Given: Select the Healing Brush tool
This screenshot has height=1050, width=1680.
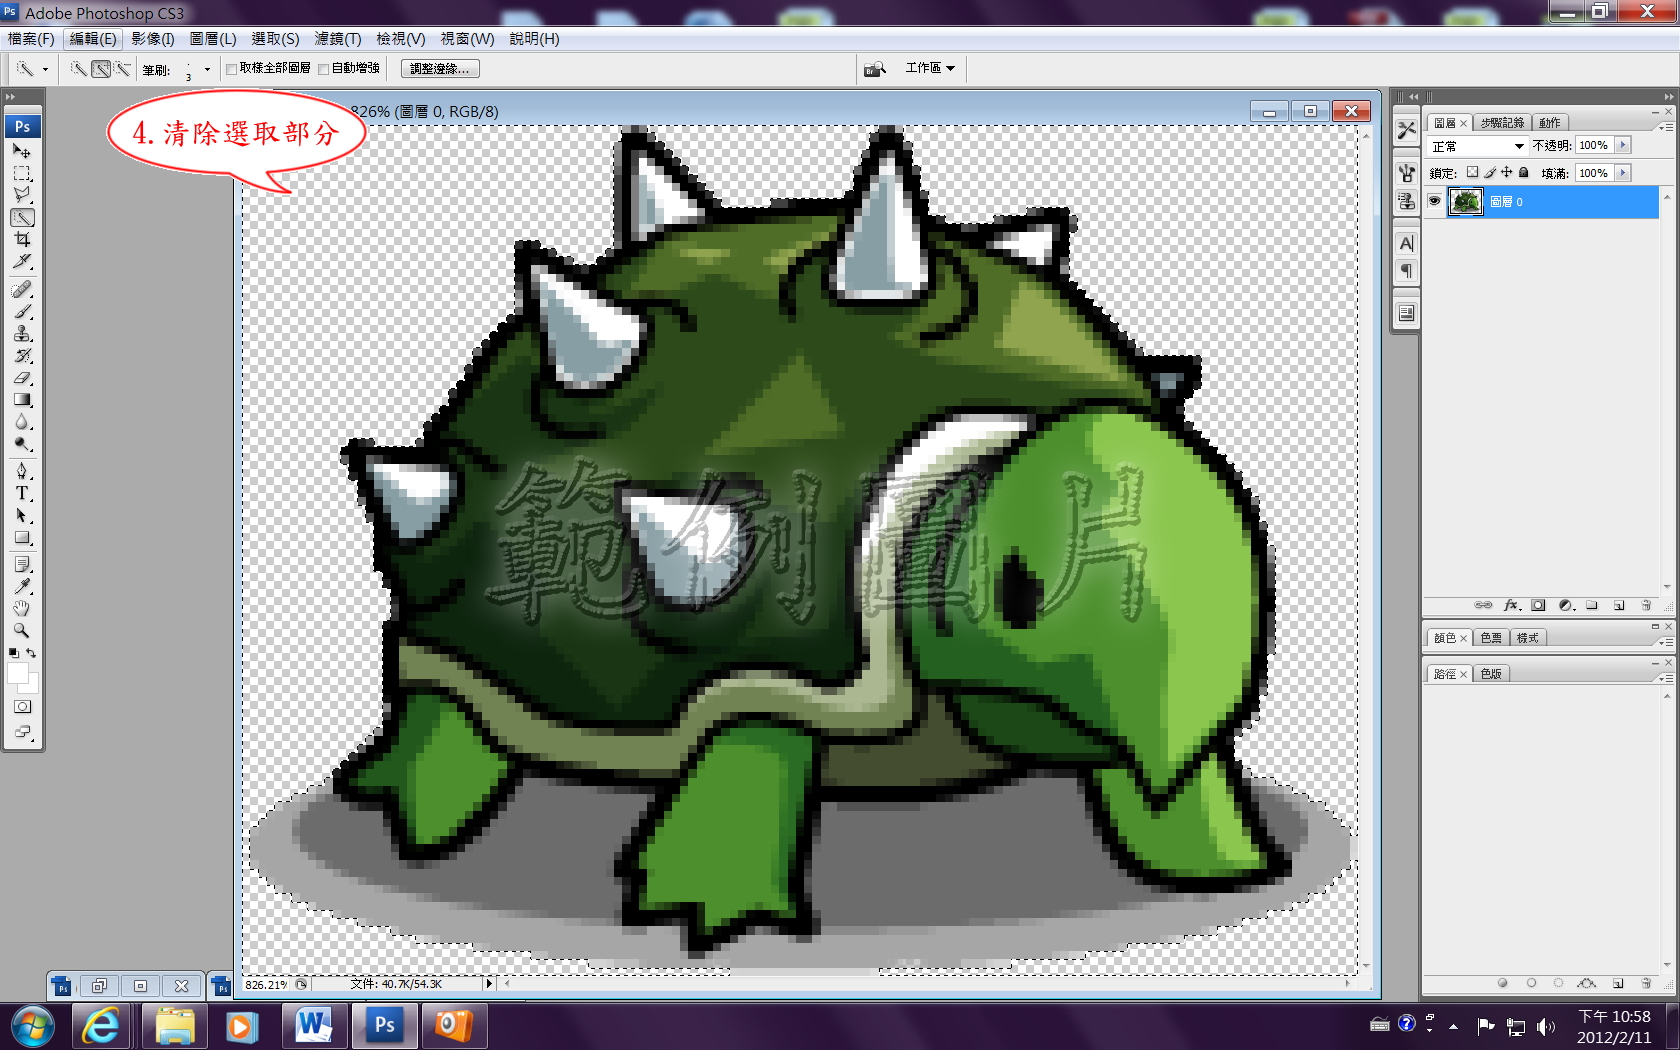Looking at the screenshot, I should 22,290.
